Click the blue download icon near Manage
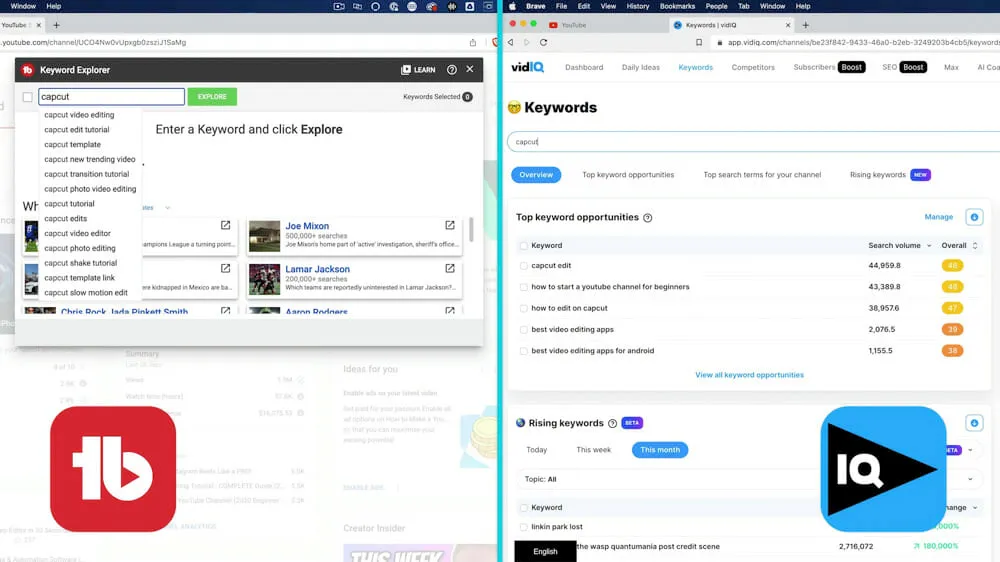This screenshot has height=562, width=1000. (974, 217)
